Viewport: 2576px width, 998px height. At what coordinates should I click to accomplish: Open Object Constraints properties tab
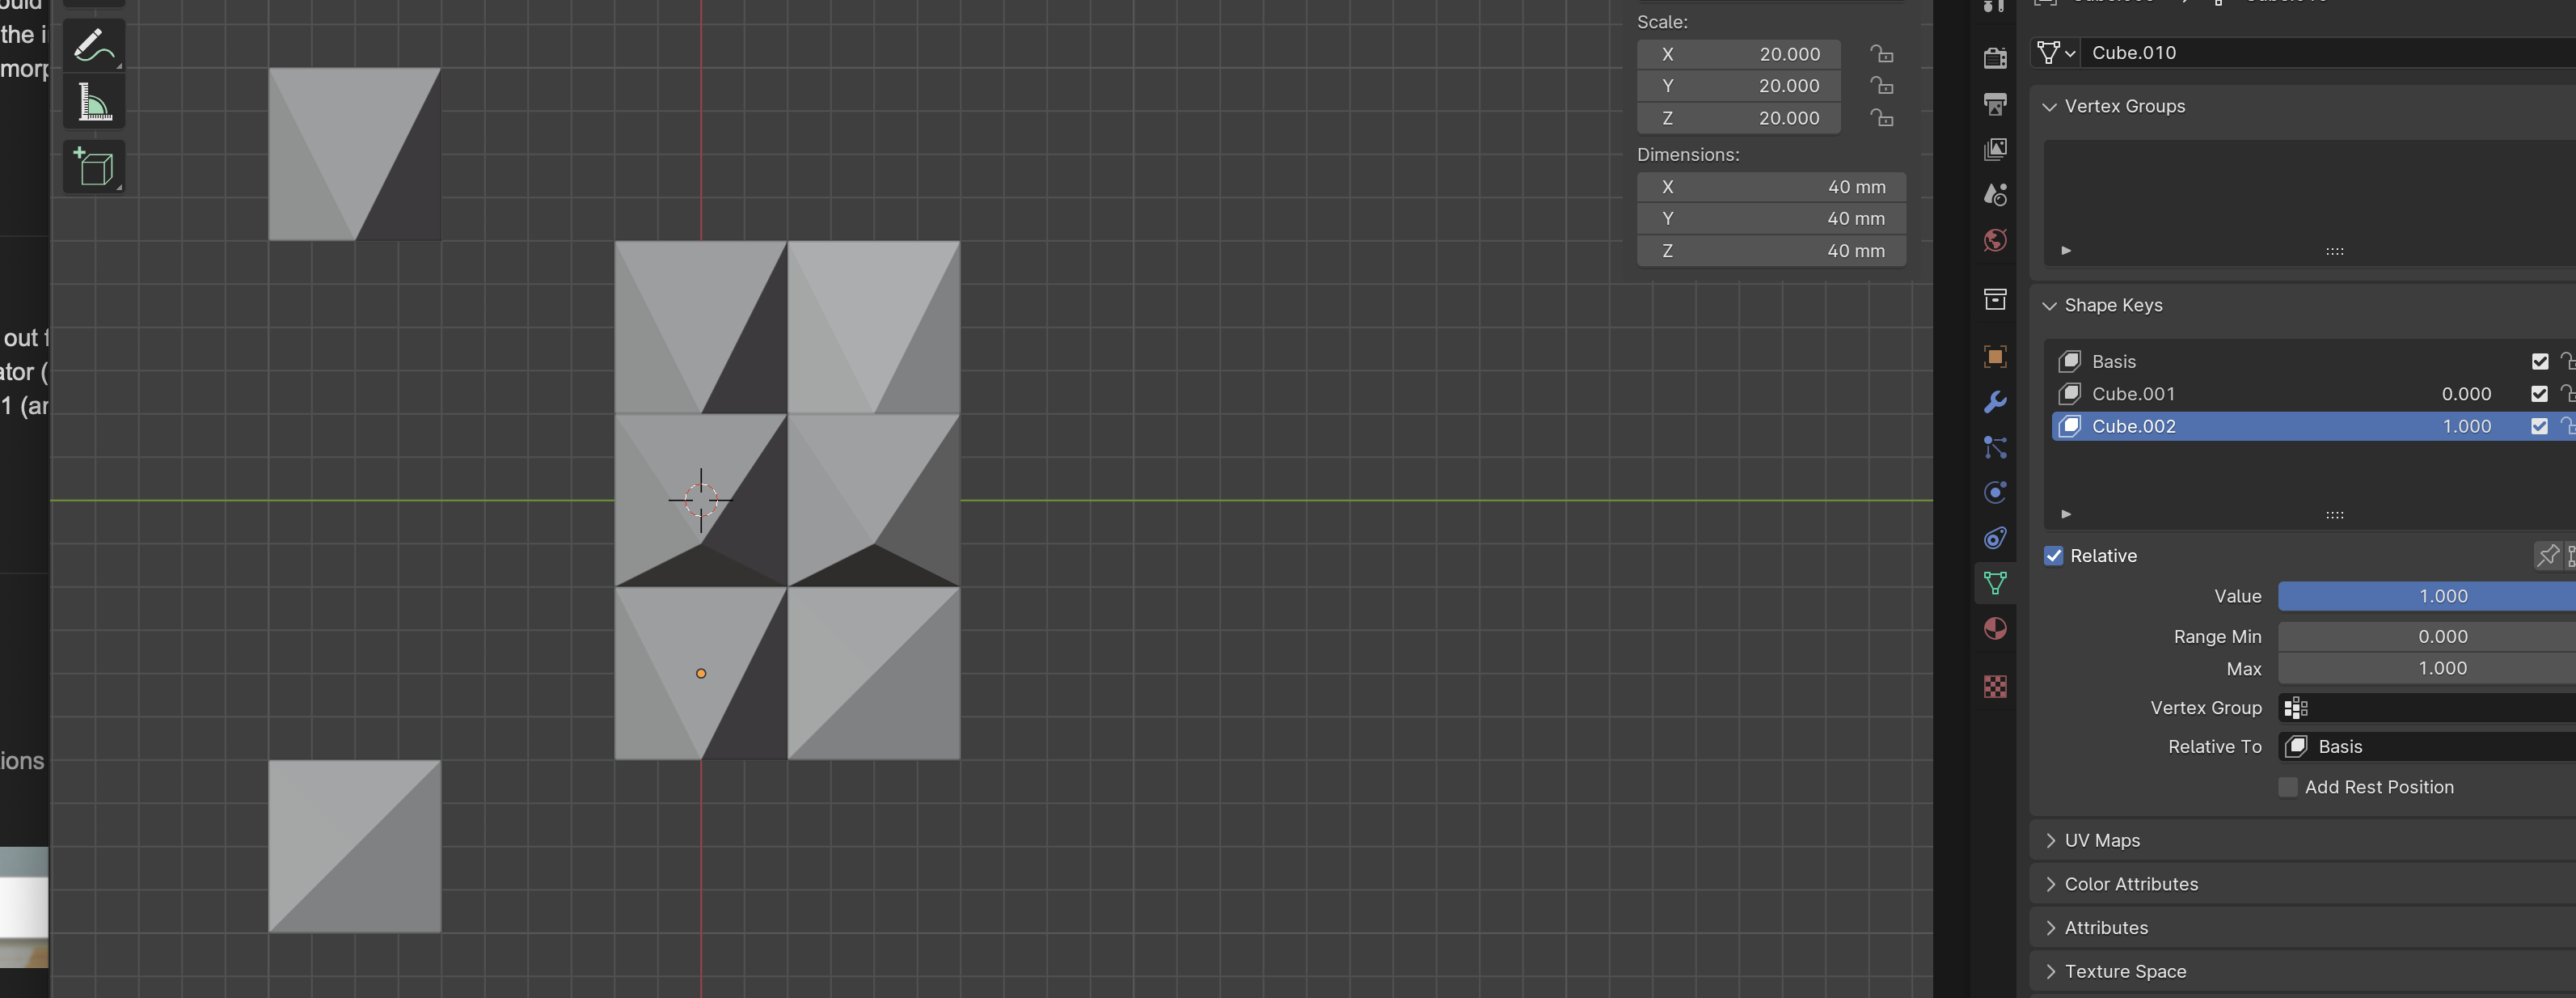click(1995, 538)
